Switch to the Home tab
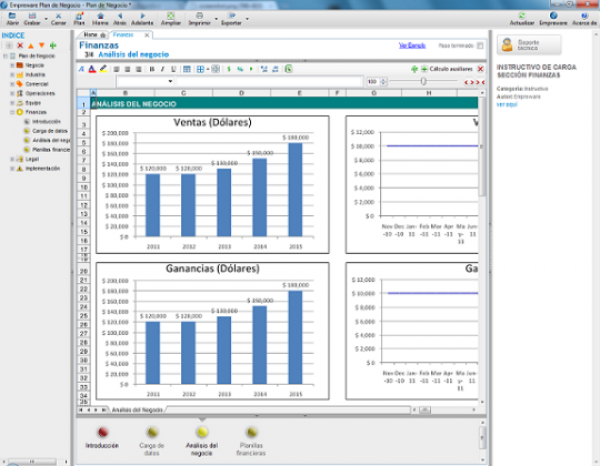The image size is (600, 466). click(94, 35)
